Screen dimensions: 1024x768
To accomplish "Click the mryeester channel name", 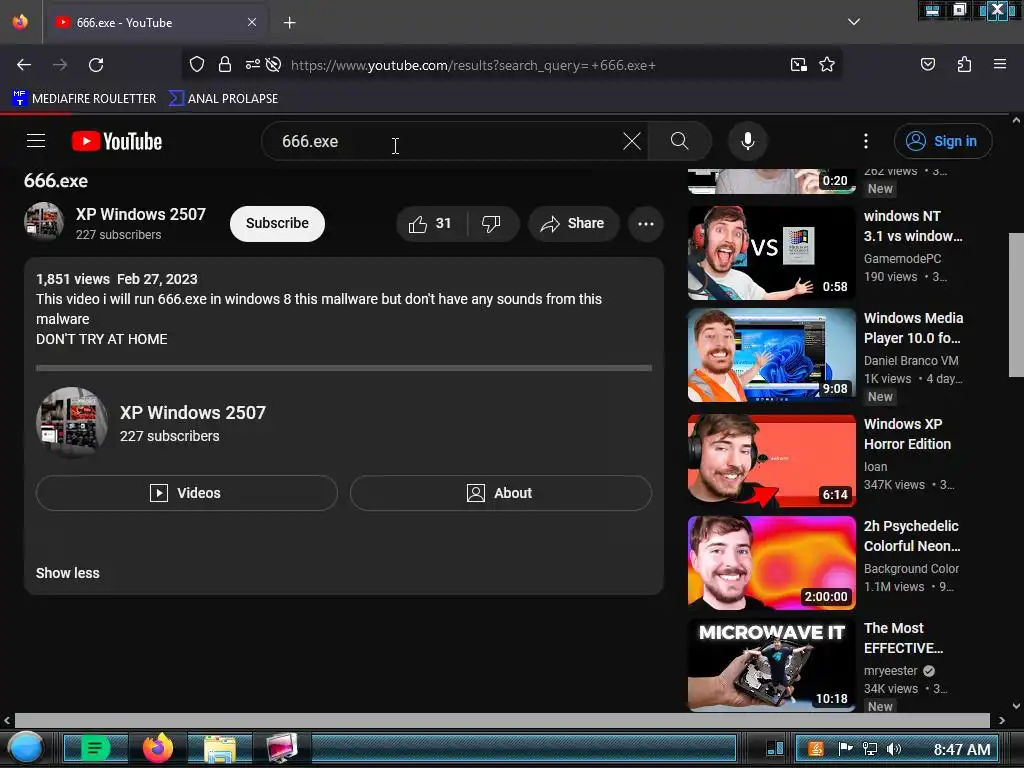I will point(891,671).
